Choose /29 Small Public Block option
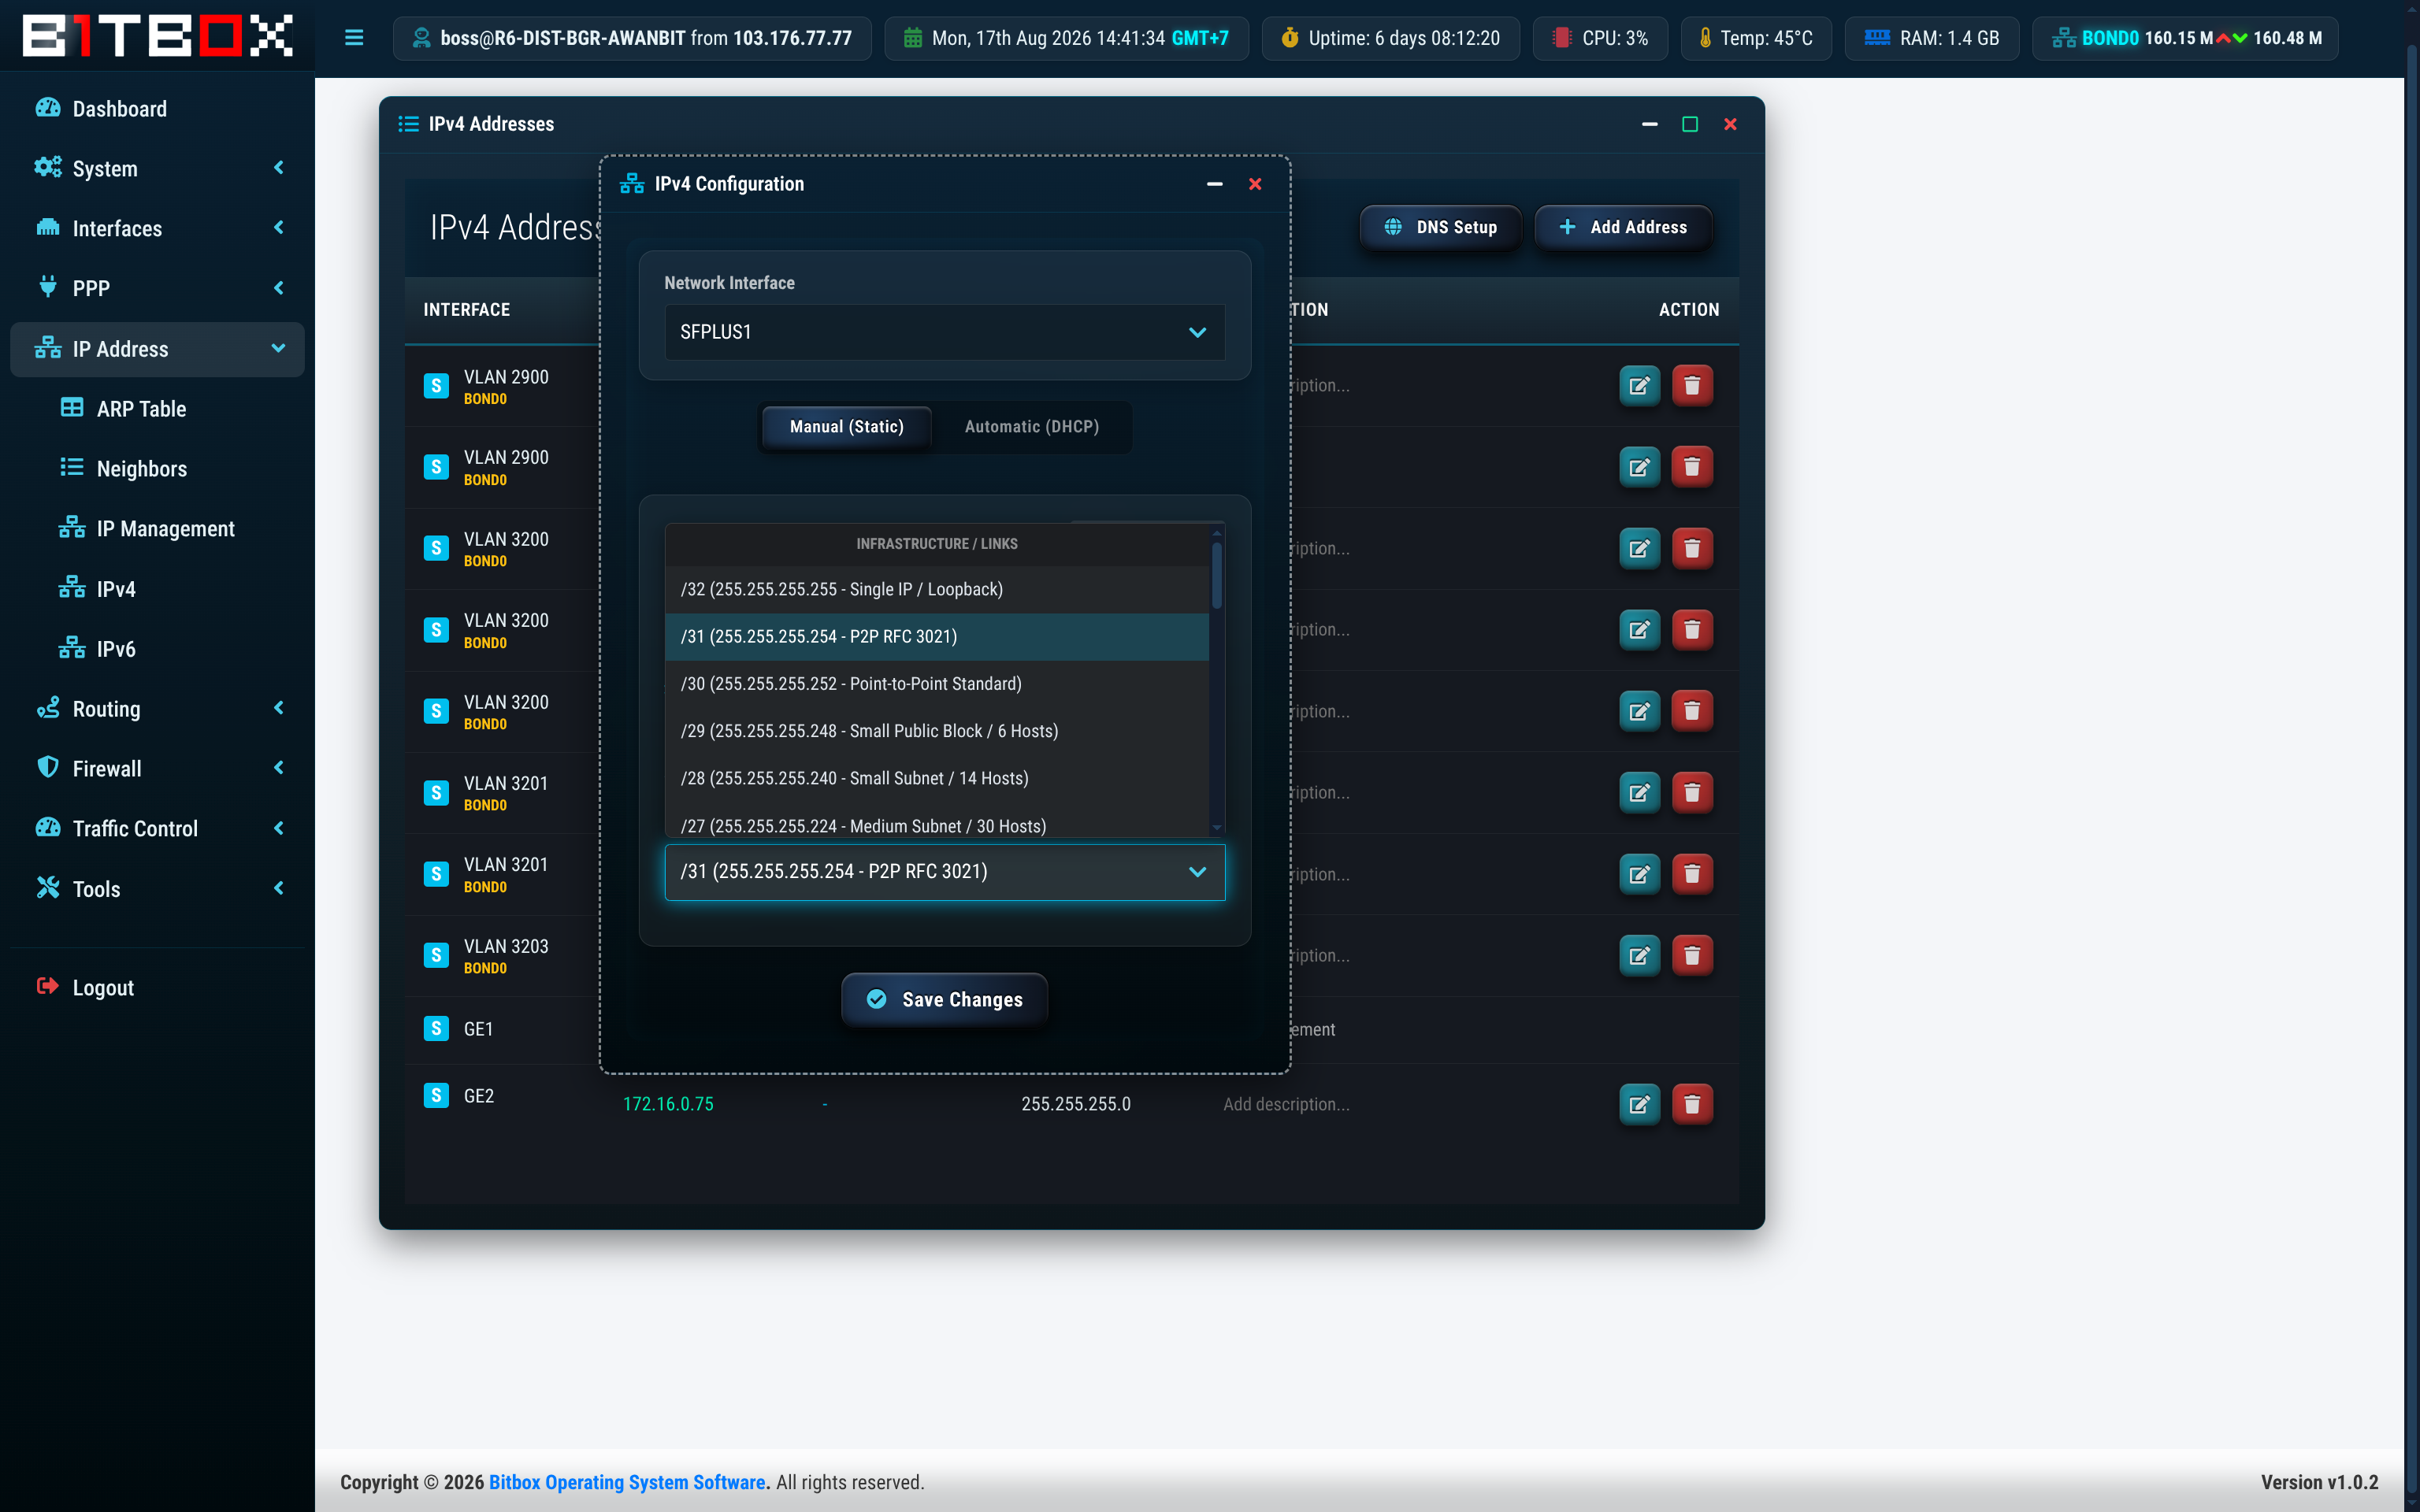 point(936,731)
